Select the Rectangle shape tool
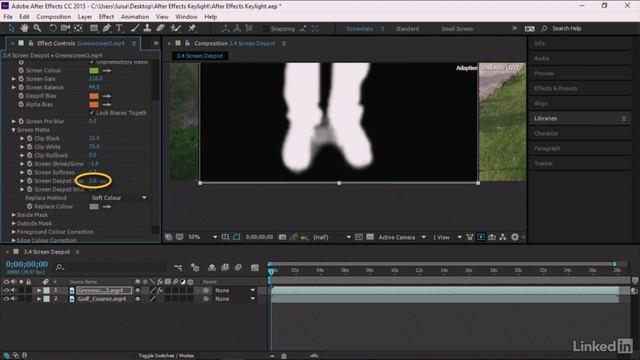This screenshot has width=640, height=360. coord(94,28)
